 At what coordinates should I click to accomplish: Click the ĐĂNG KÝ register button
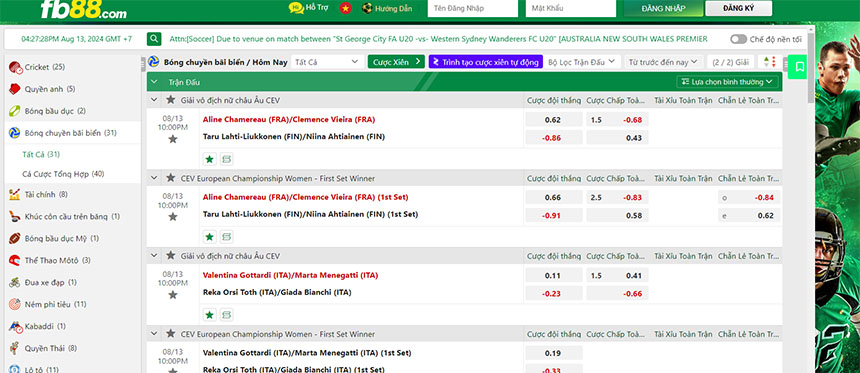[x=738, y=8]
